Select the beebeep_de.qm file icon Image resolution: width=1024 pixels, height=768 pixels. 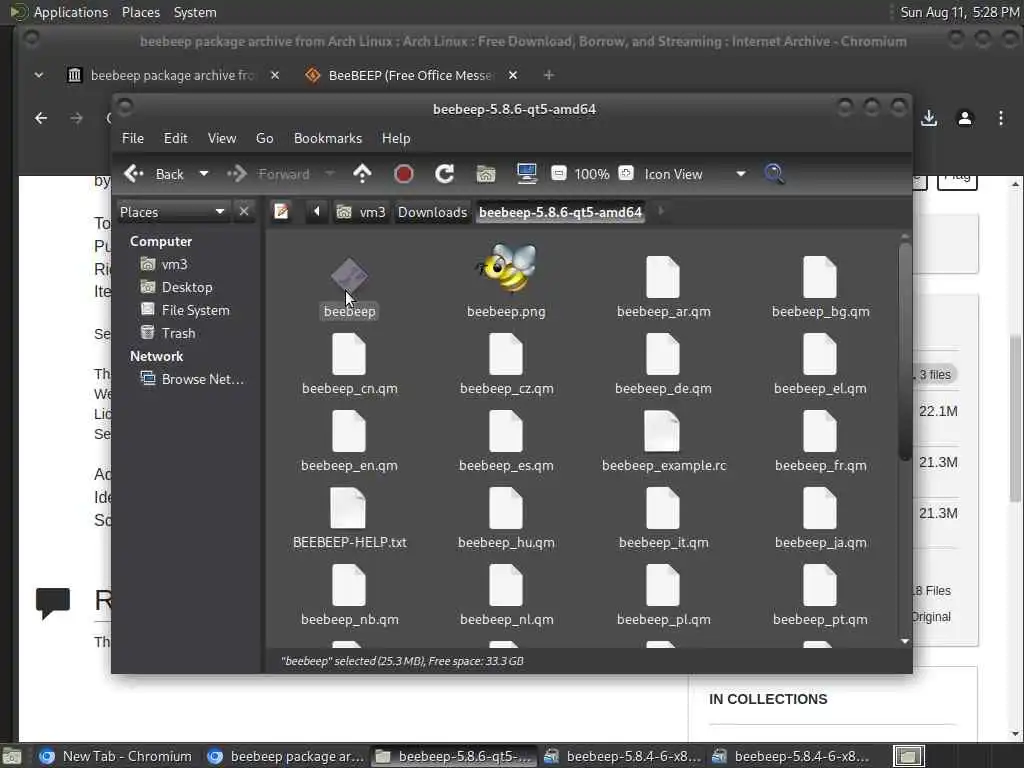(663, 354)
